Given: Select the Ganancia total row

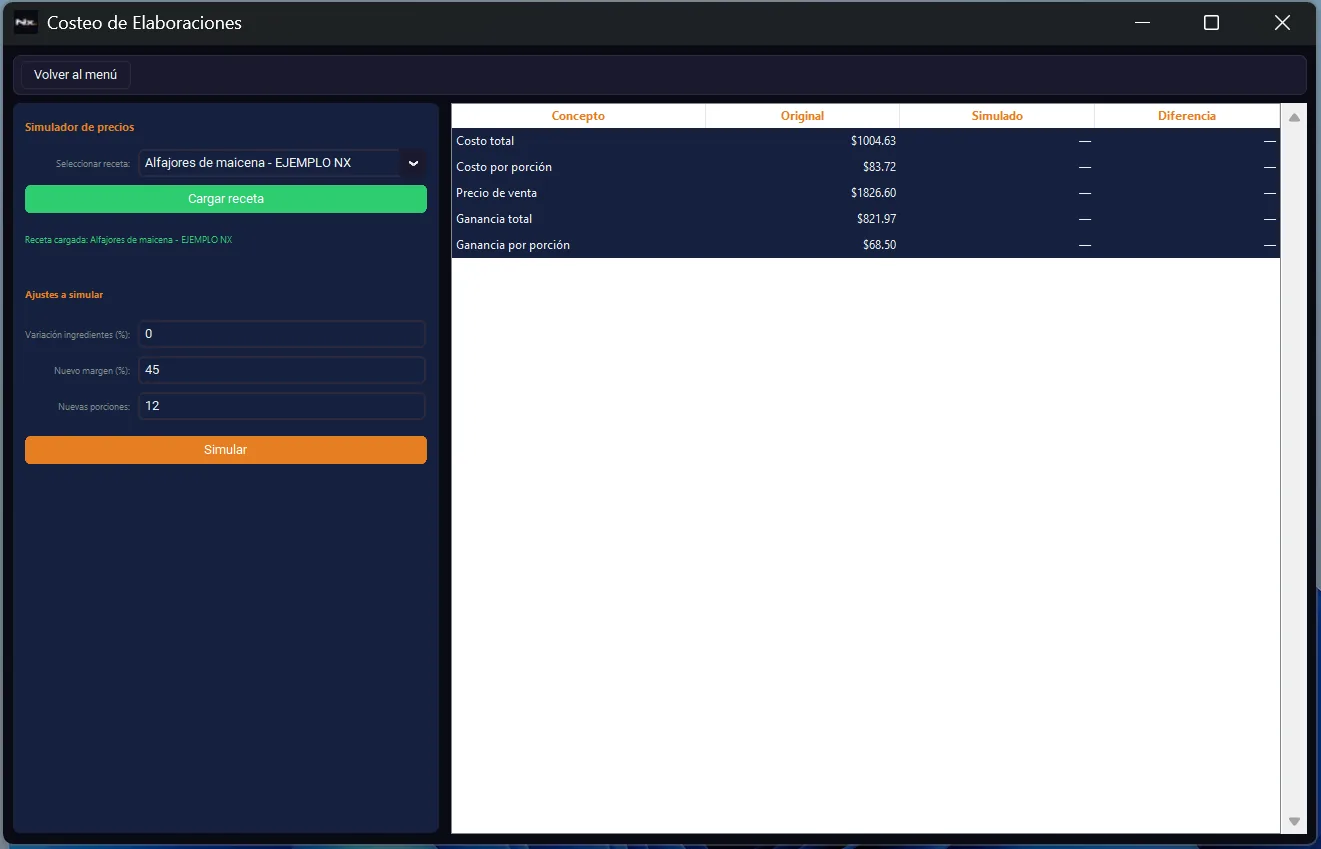Looking at the screenshot, I should click(x=866, y=219).
